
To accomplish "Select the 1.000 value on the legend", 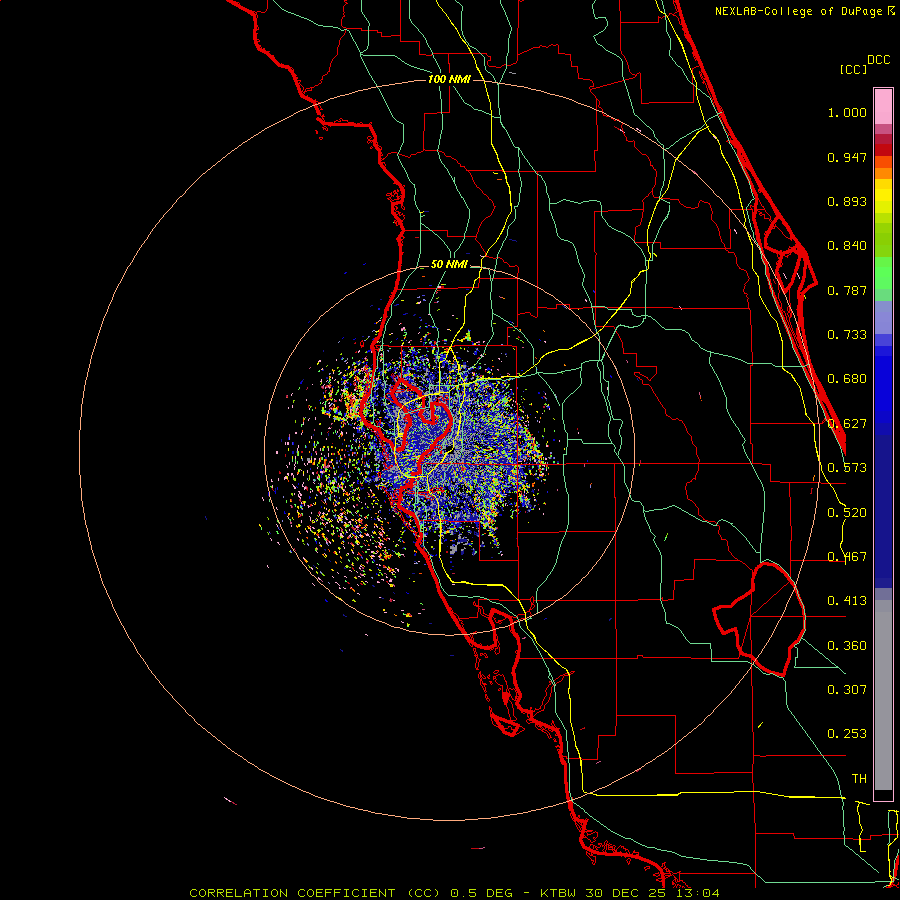I will point(847,112).
